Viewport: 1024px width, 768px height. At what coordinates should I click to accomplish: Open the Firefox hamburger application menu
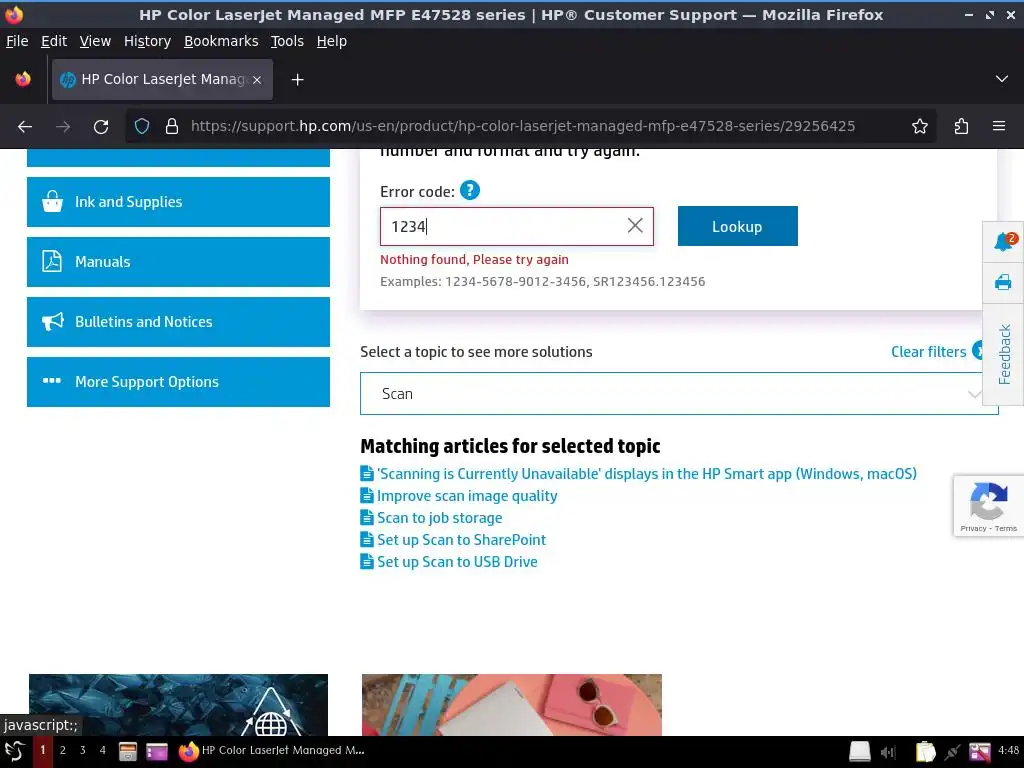click(x=999, y=126)
